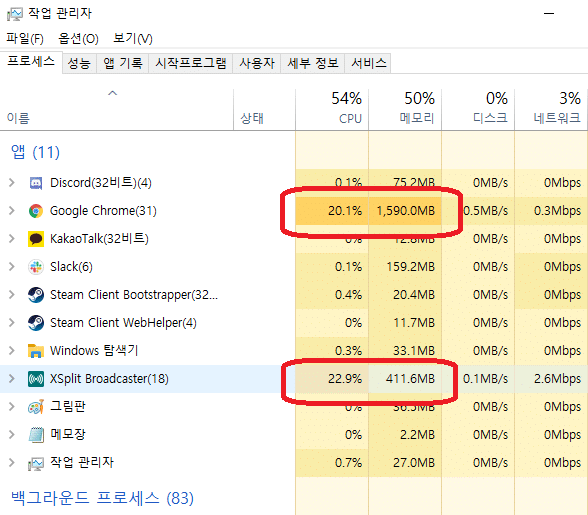Open the 파일(F) menu
Image resolution: width=588 pixels, height=515 pixels.
(25, 38)
